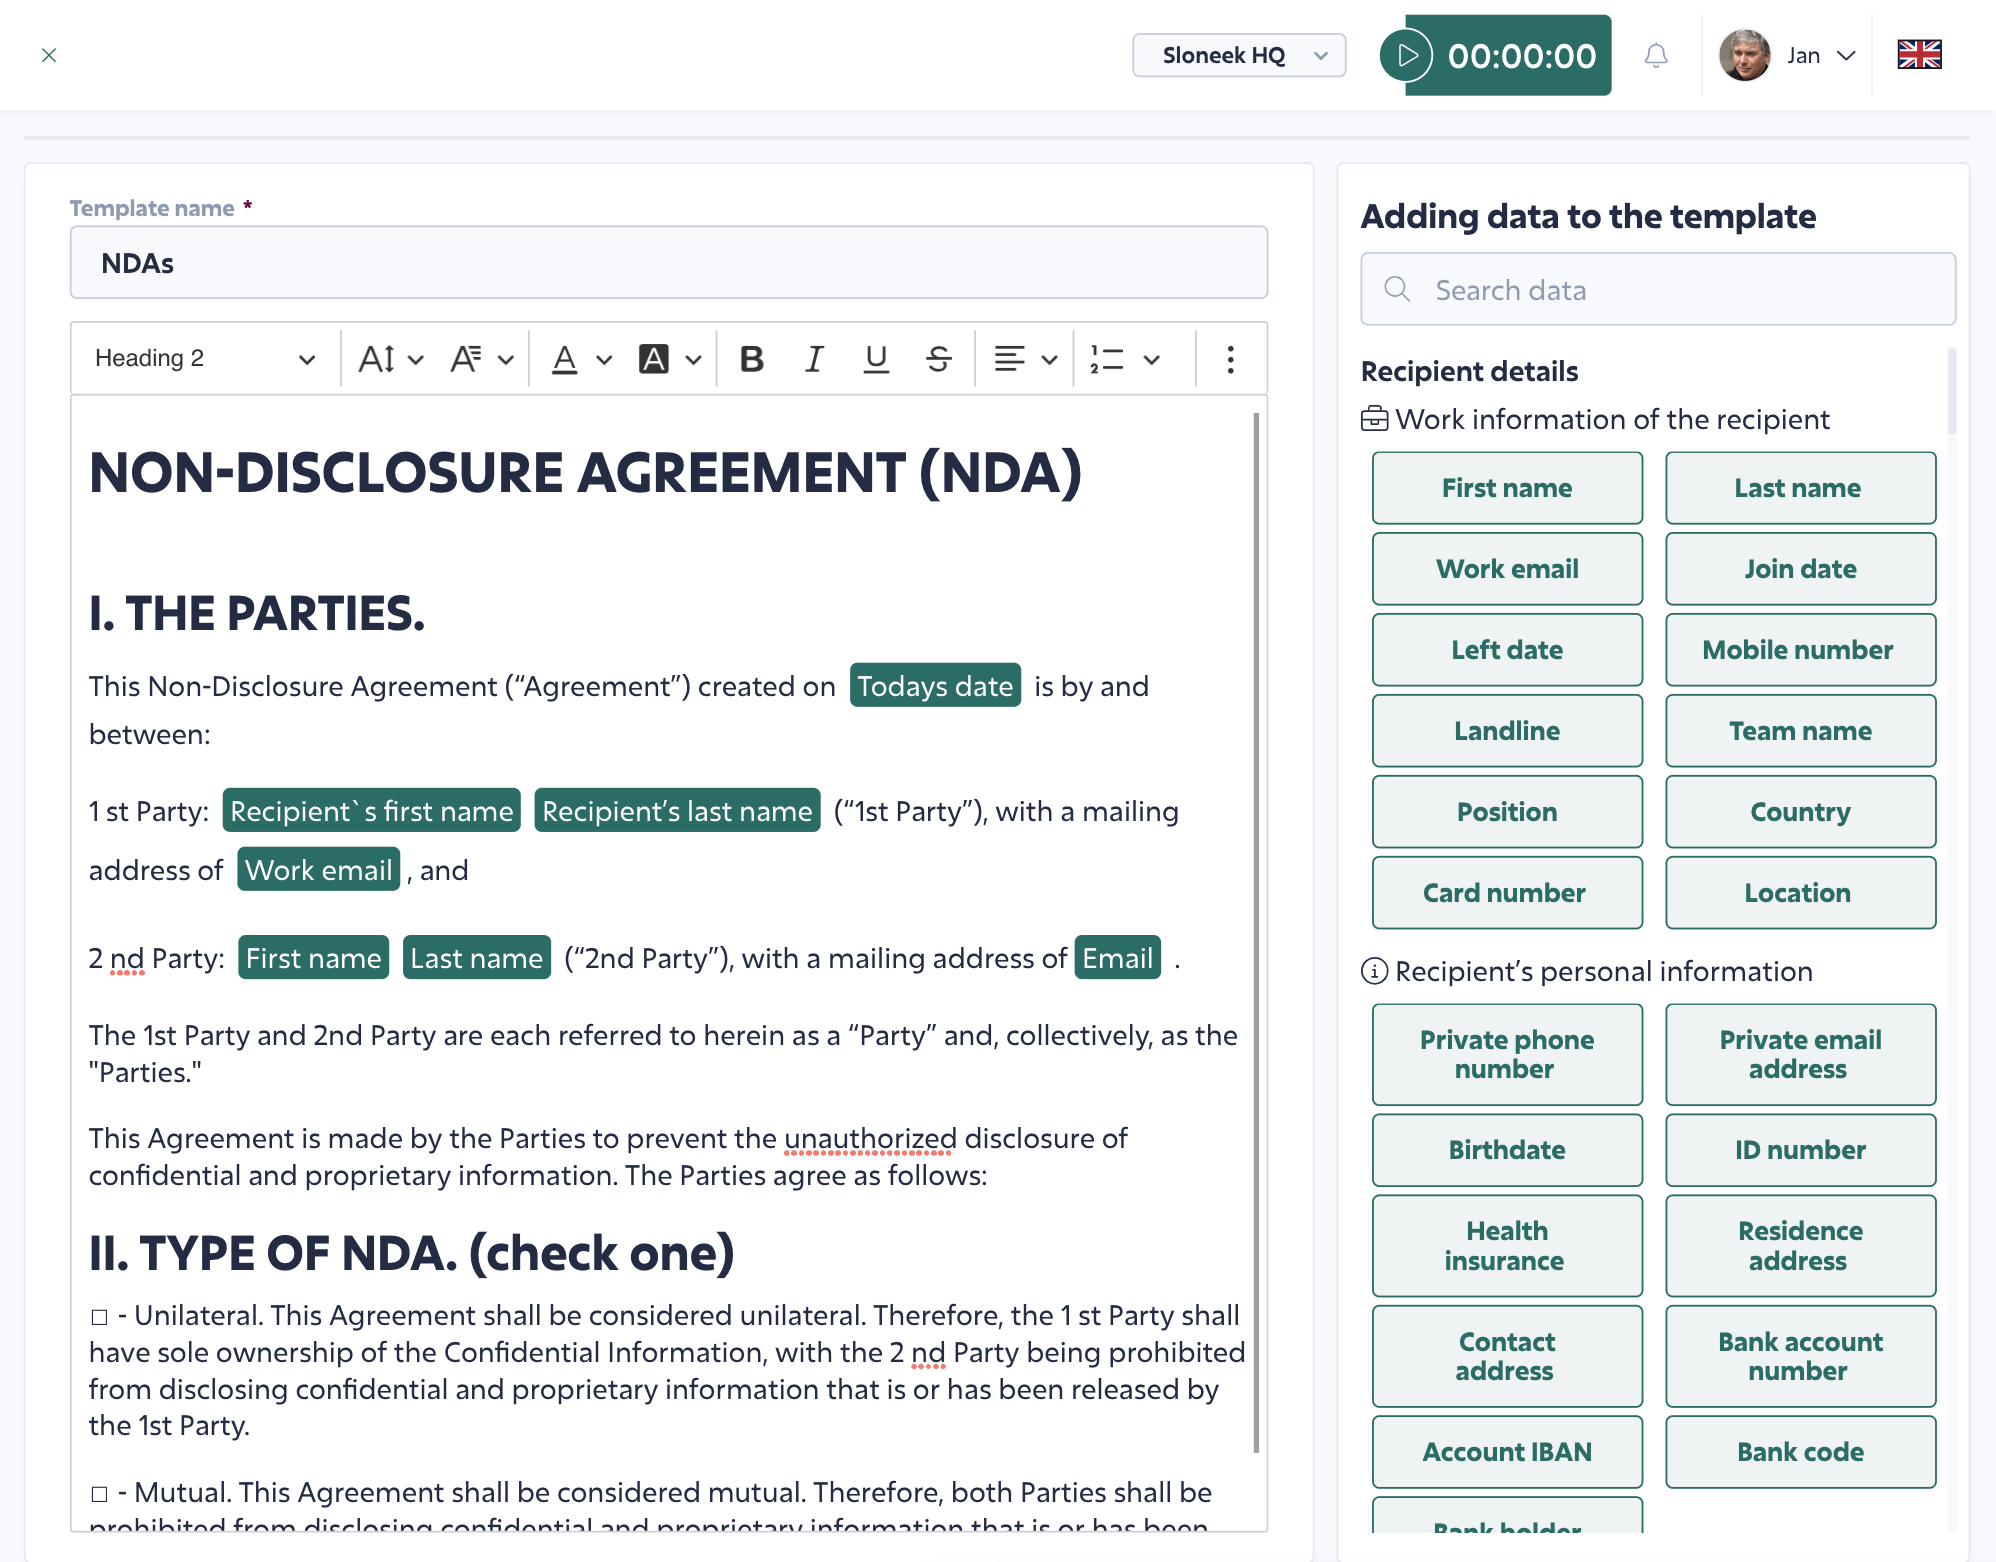
Task: Insert Position field
Action: (1507, 812)
